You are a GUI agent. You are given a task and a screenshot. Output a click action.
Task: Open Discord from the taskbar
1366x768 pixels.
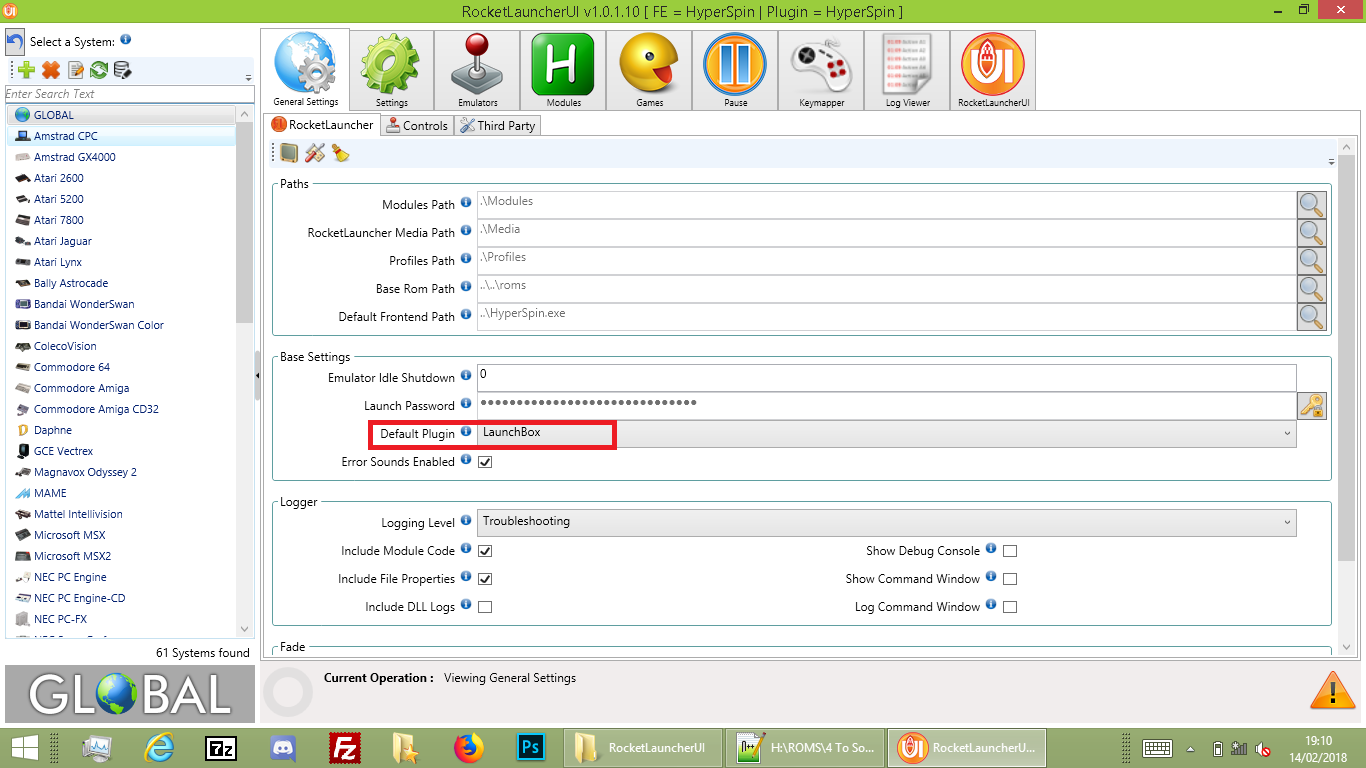point(283,748)
